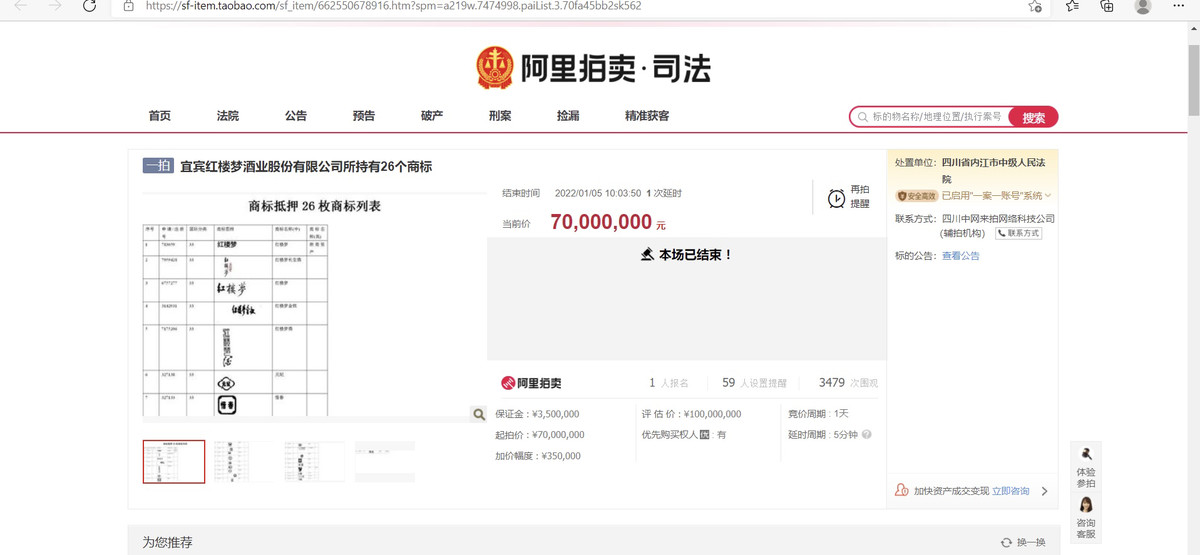Click the auction search input field

(935, 117)
